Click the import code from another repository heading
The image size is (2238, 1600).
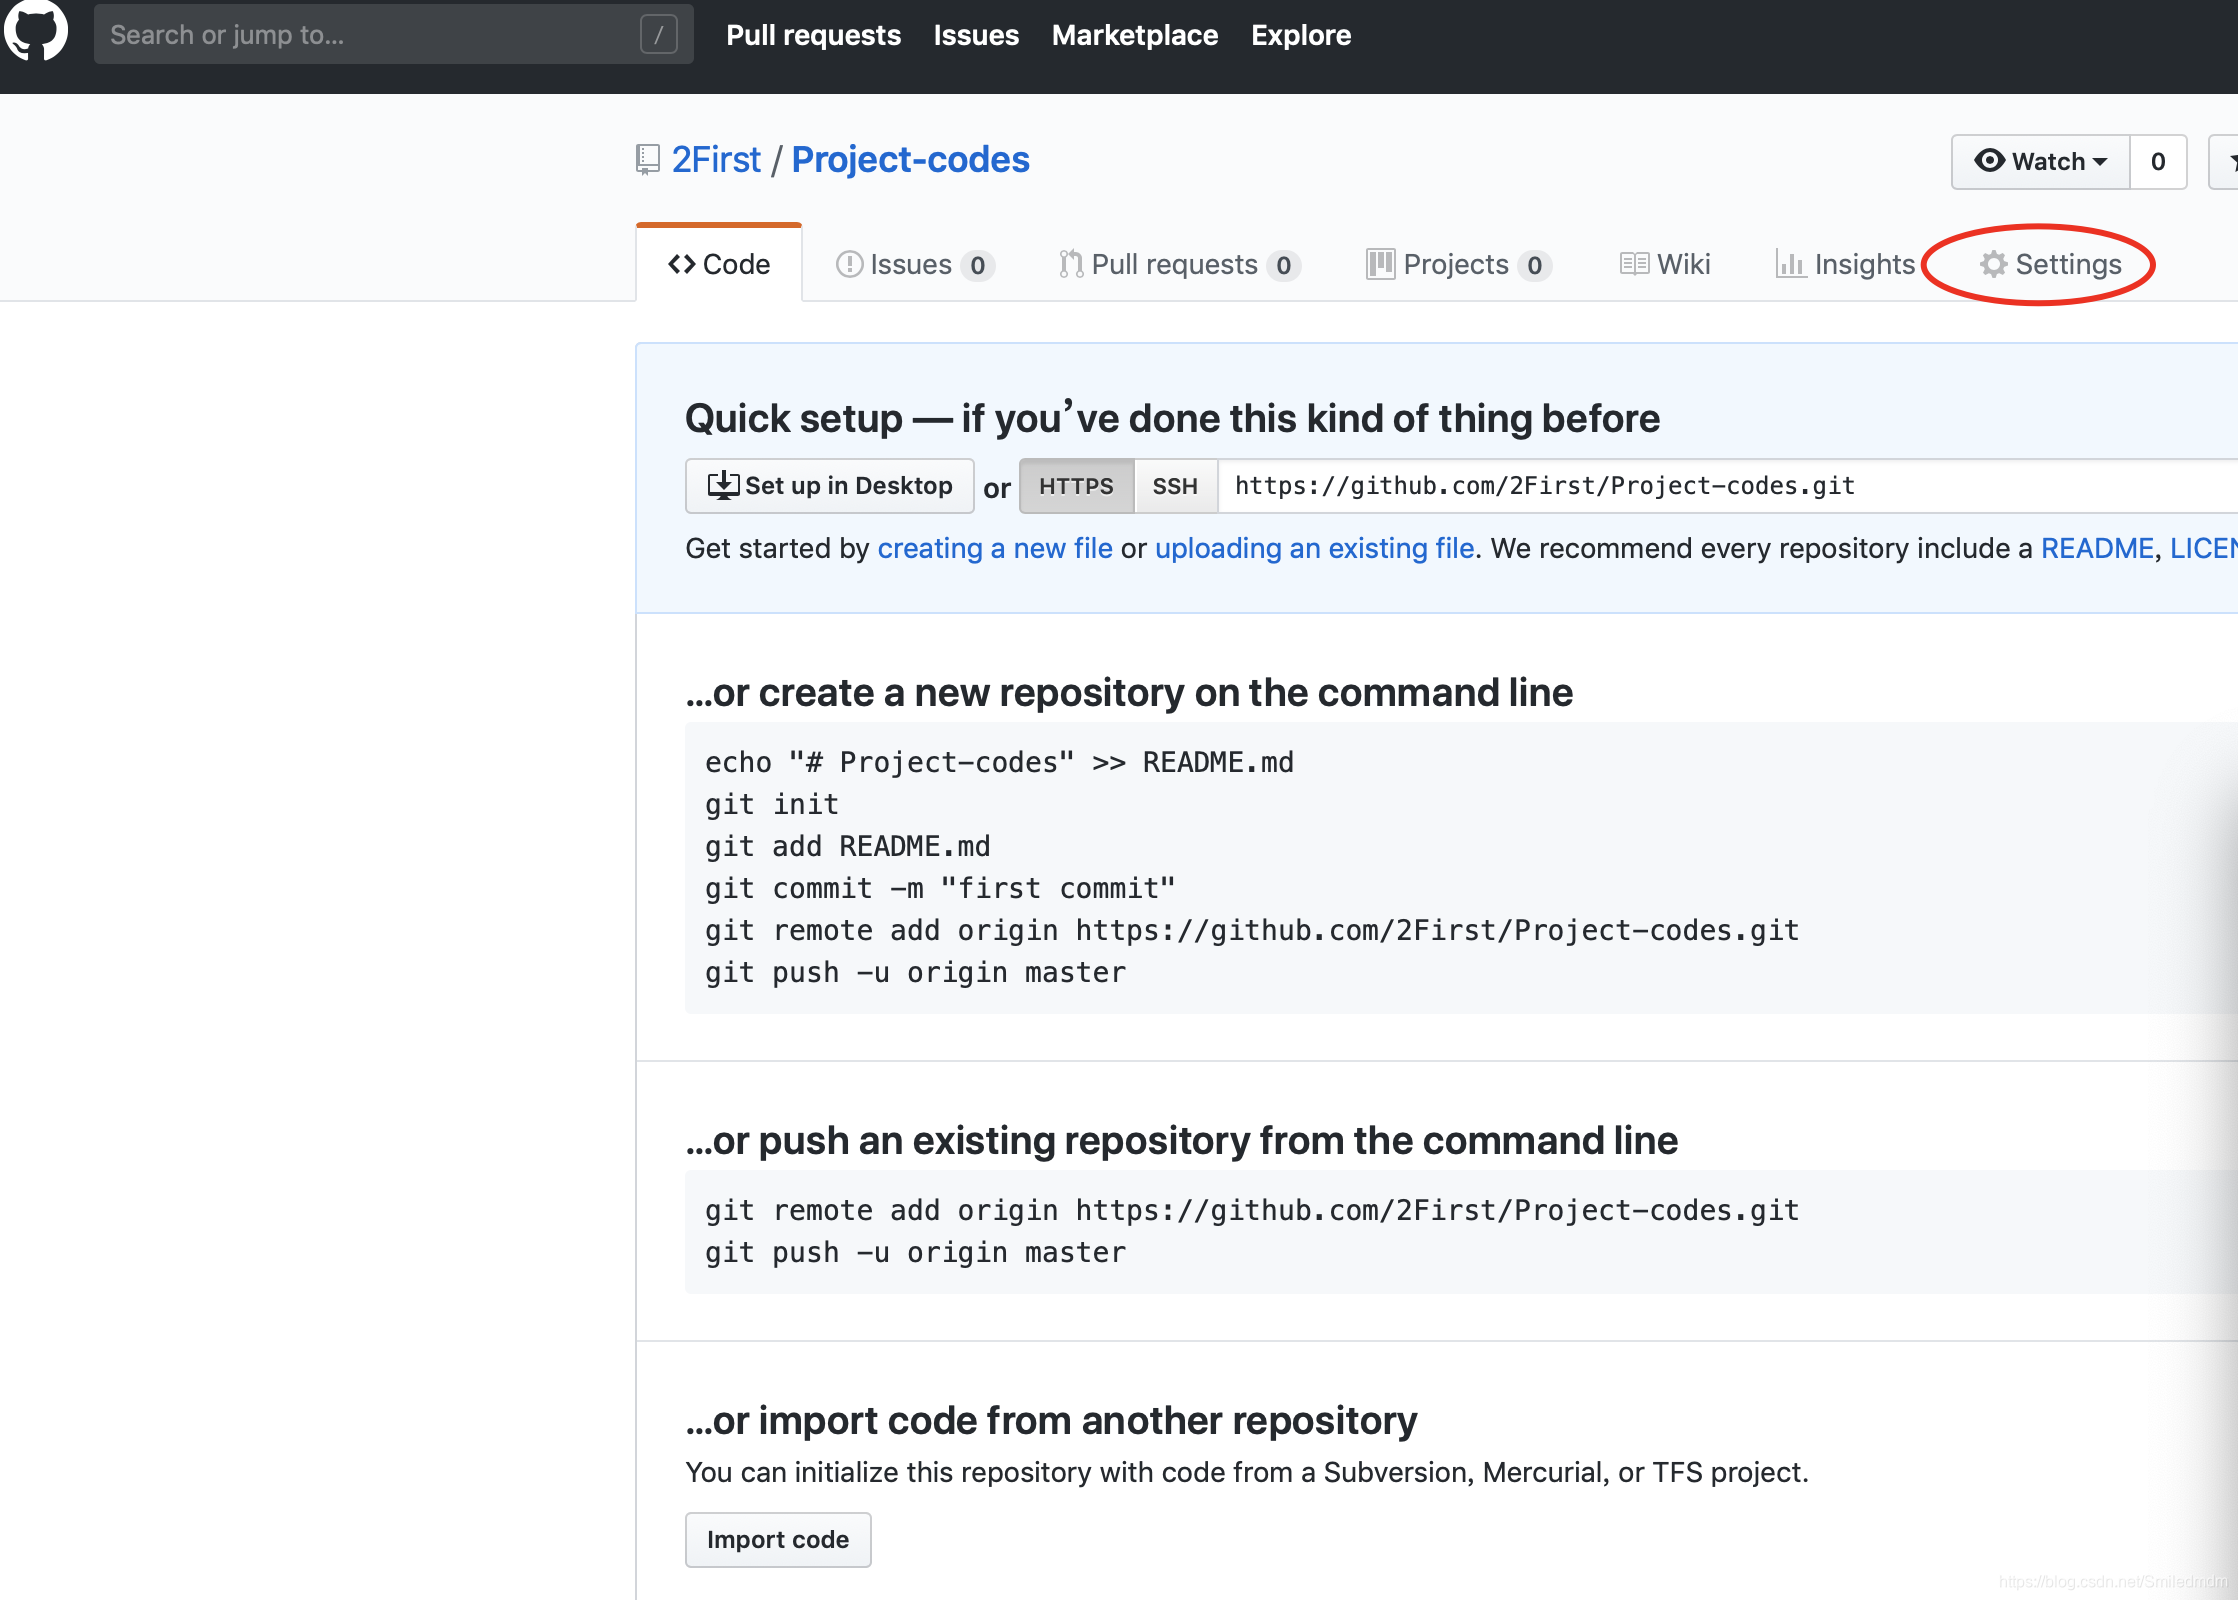1051,1420
